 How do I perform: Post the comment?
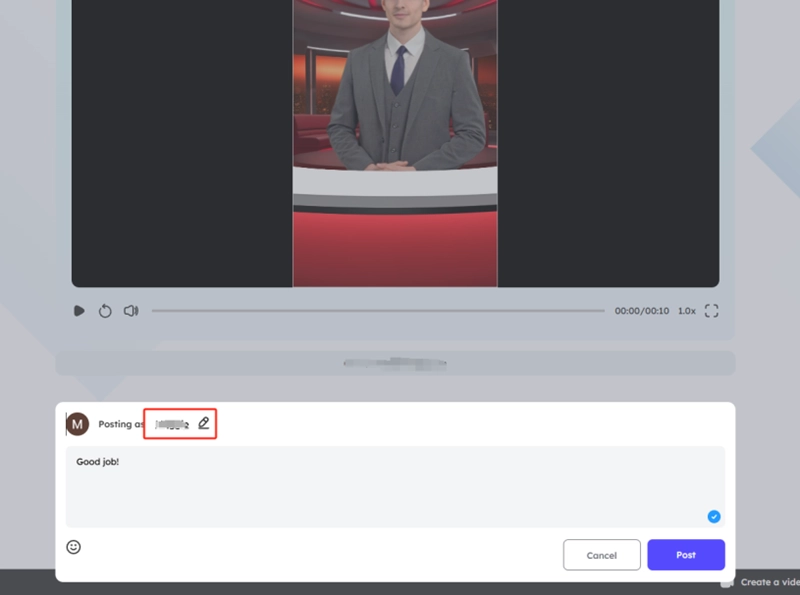685,555
